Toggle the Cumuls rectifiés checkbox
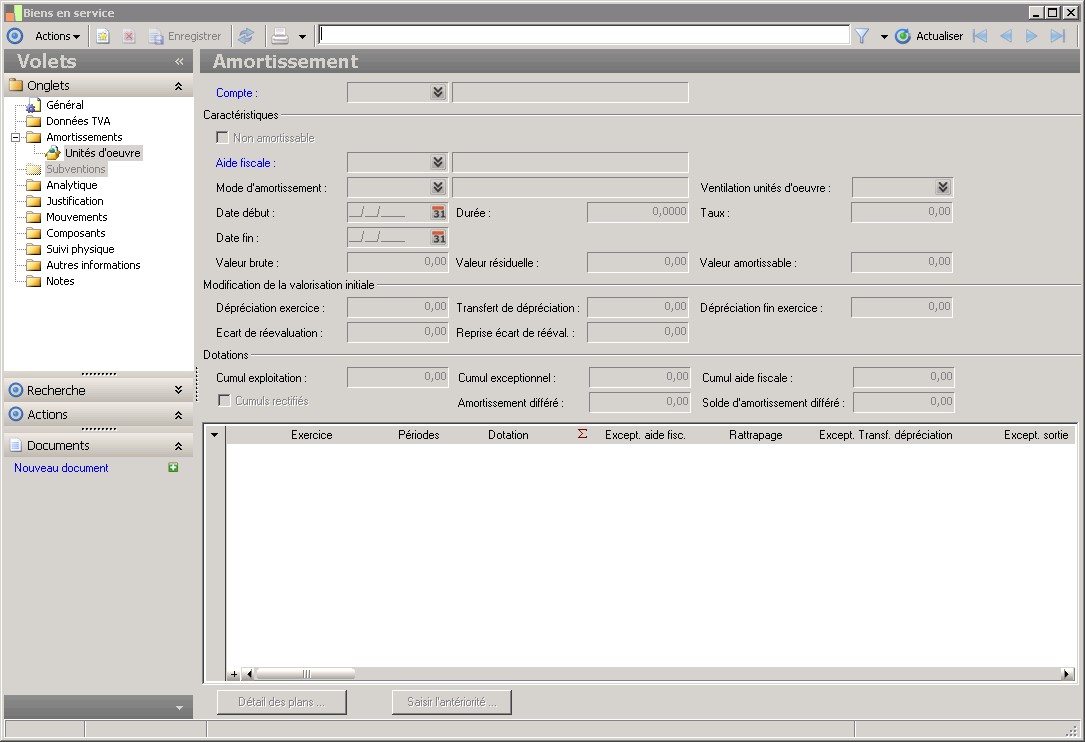This screenshot has width=1085, height=742. pos(225,401)
